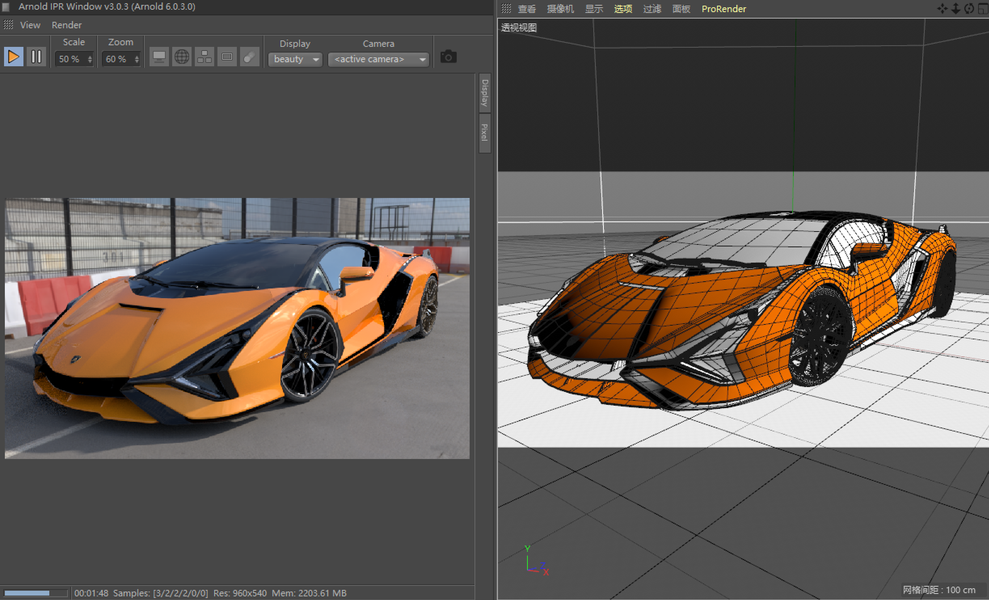Click the hierarchy boxes icon in IPR toolbar
This screenshot has width=989, height=600.
click(204, 57)
